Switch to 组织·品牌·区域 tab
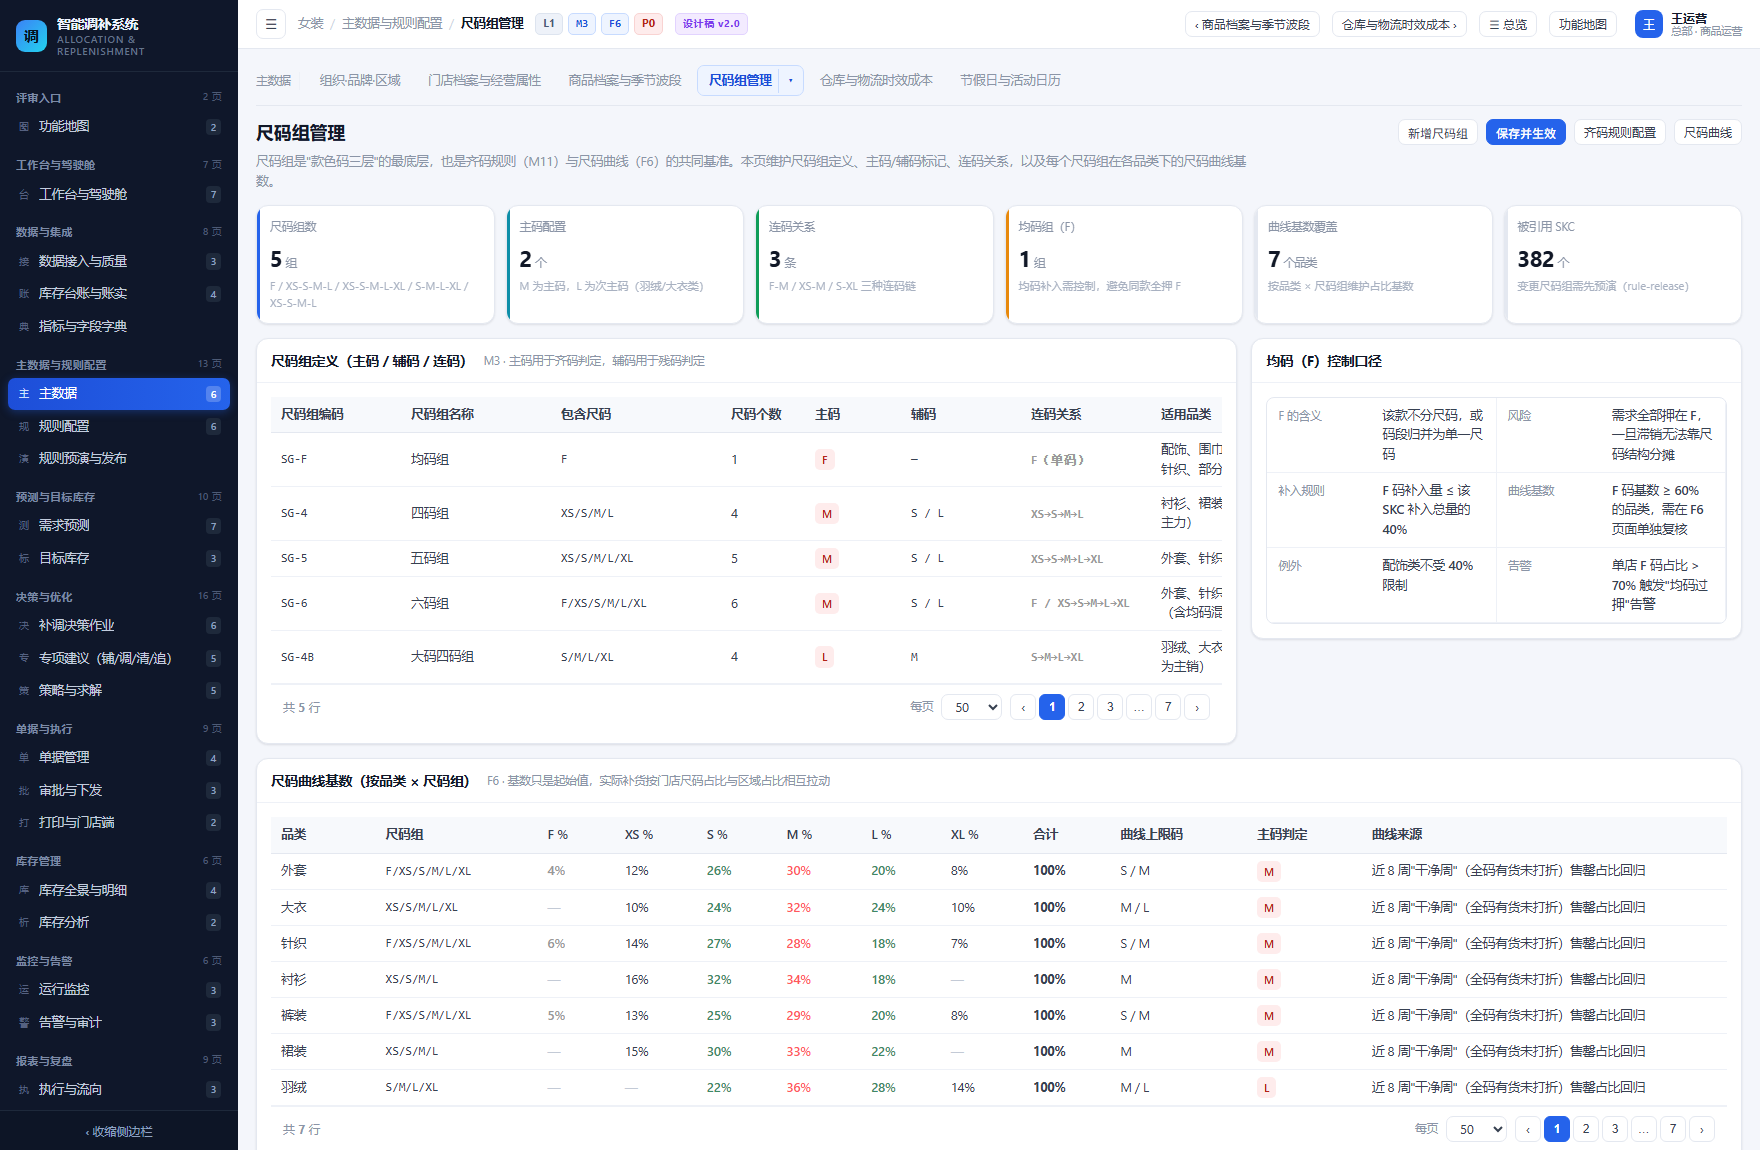1760x1150 pixels. pyautogui.click(x=360, y=81)
